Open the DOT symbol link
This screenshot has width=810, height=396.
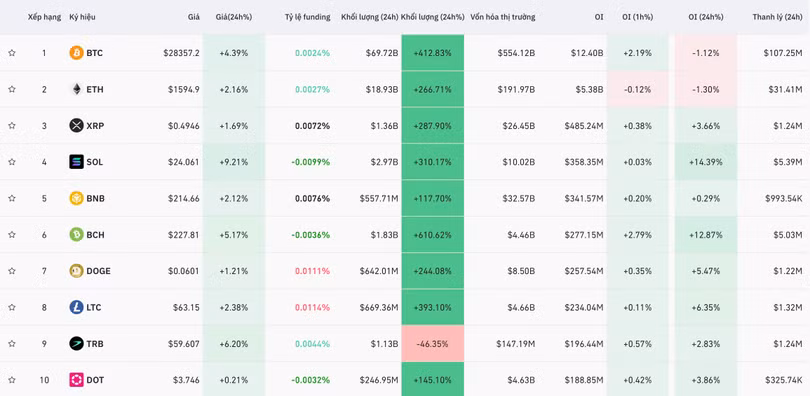[95, 380]
